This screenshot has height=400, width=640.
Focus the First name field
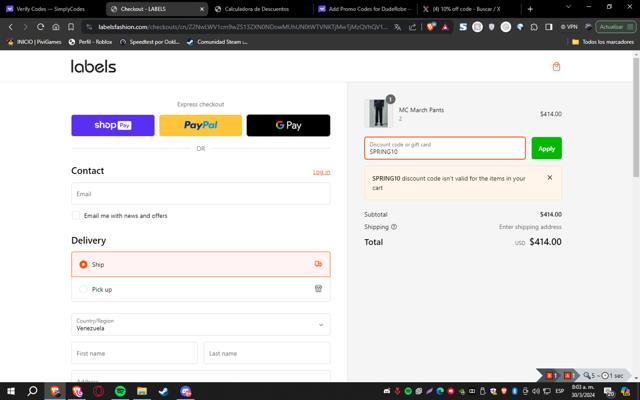(x=134, y=353)
